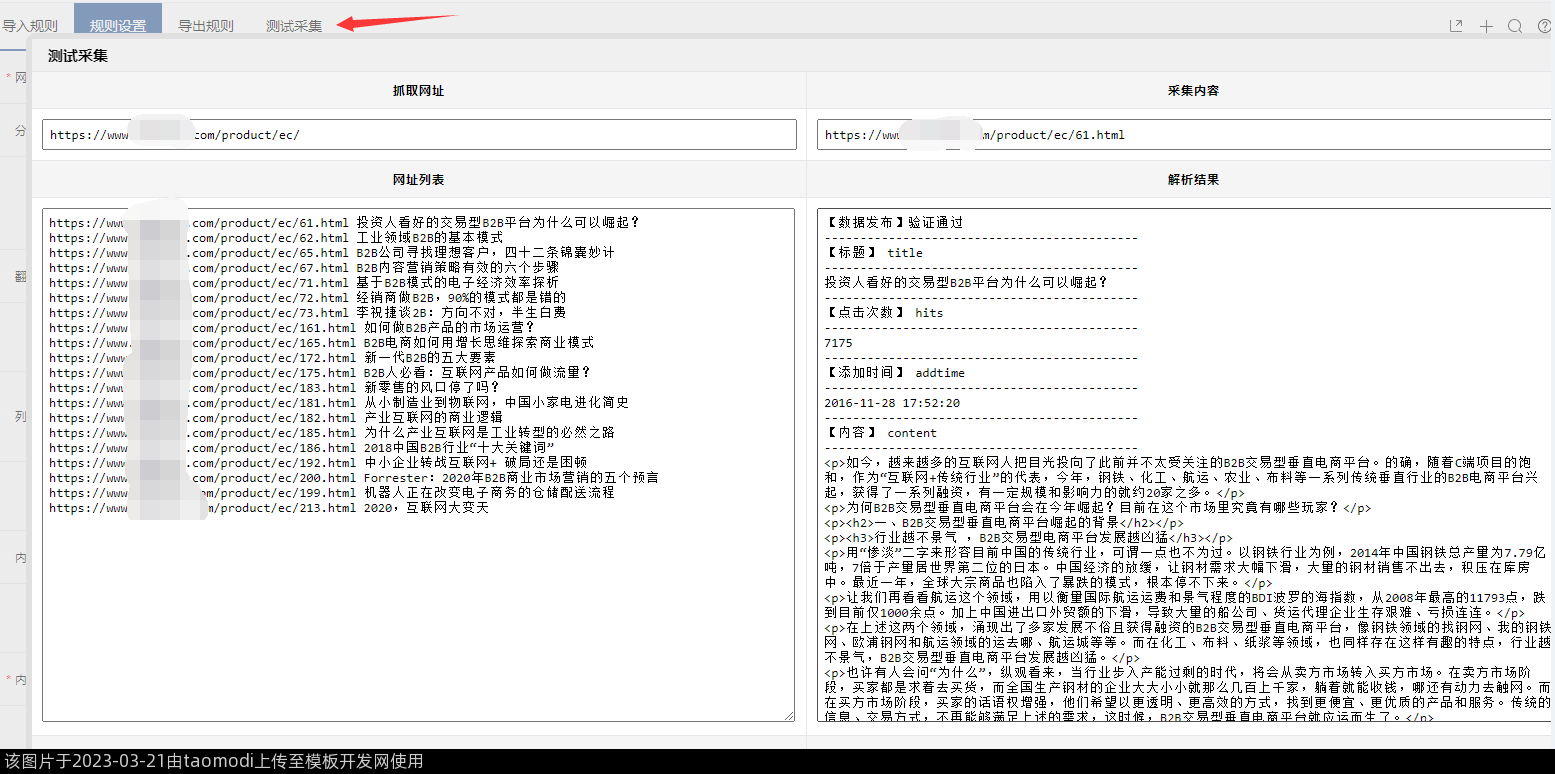Click the 【数据发布】验证通过 line in results
Viewport: 1555px width, 774px height.
[x=894, y=223]
